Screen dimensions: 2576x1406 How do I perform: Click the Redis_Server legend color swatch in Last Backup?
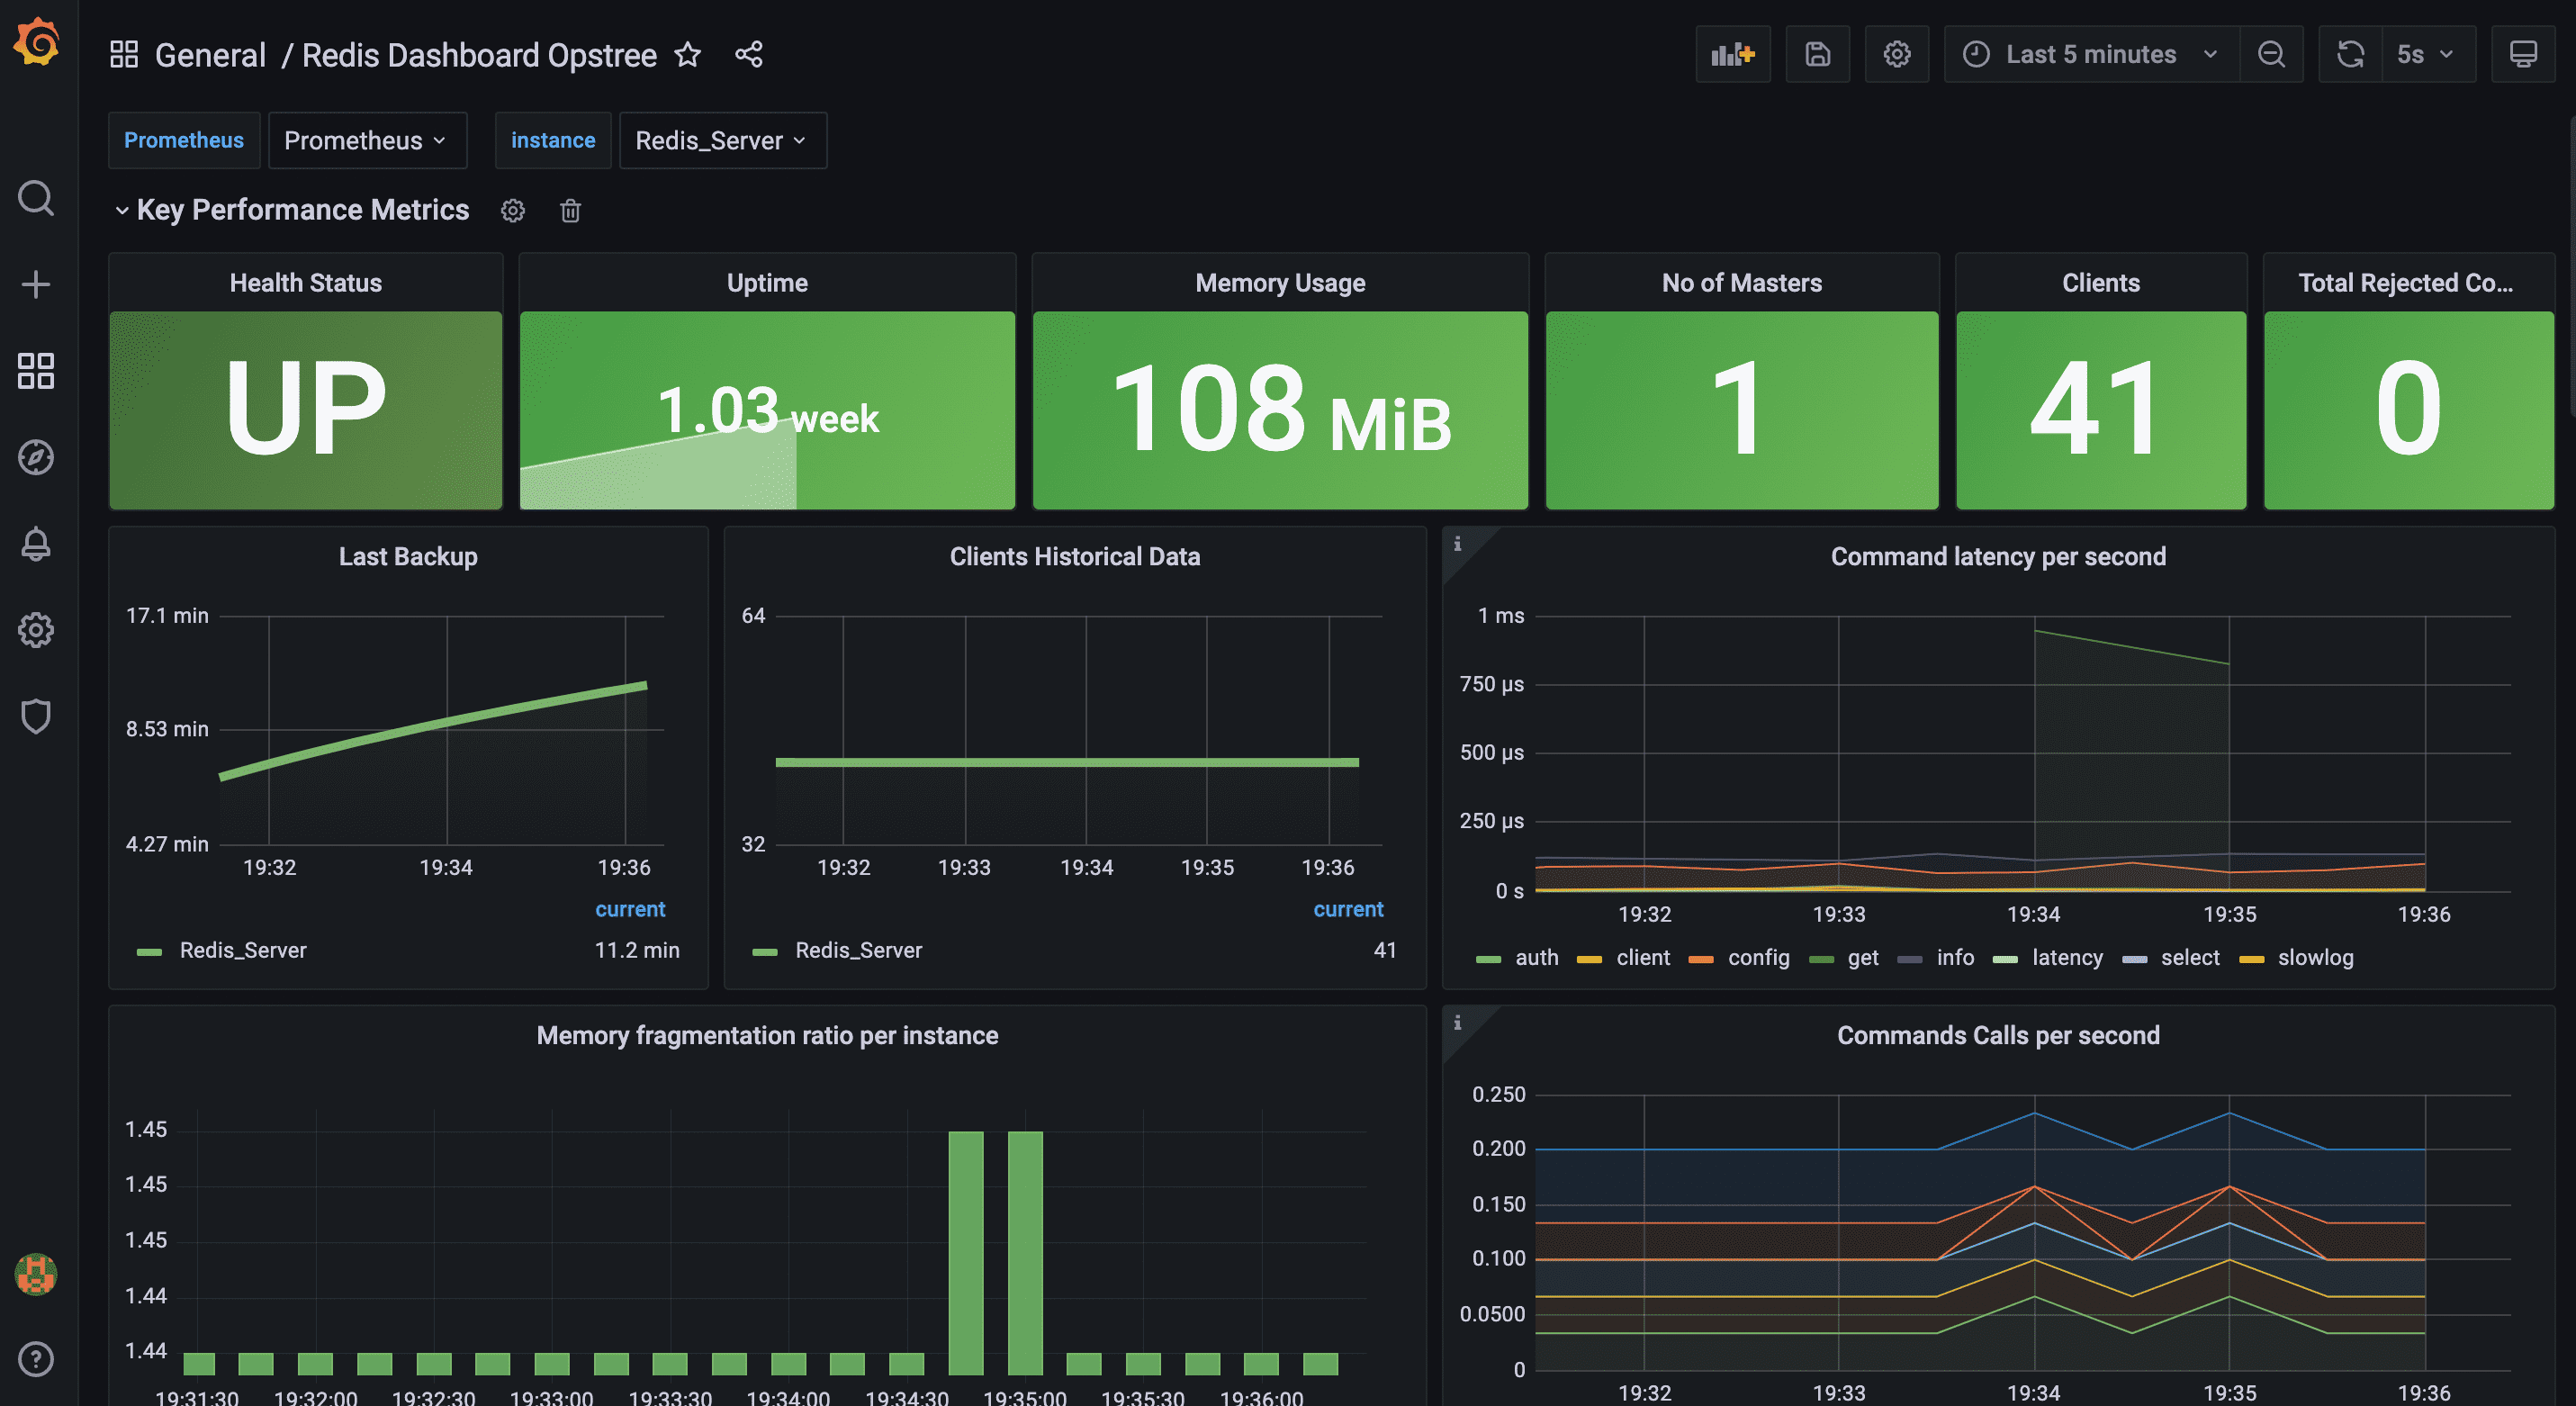150,951
